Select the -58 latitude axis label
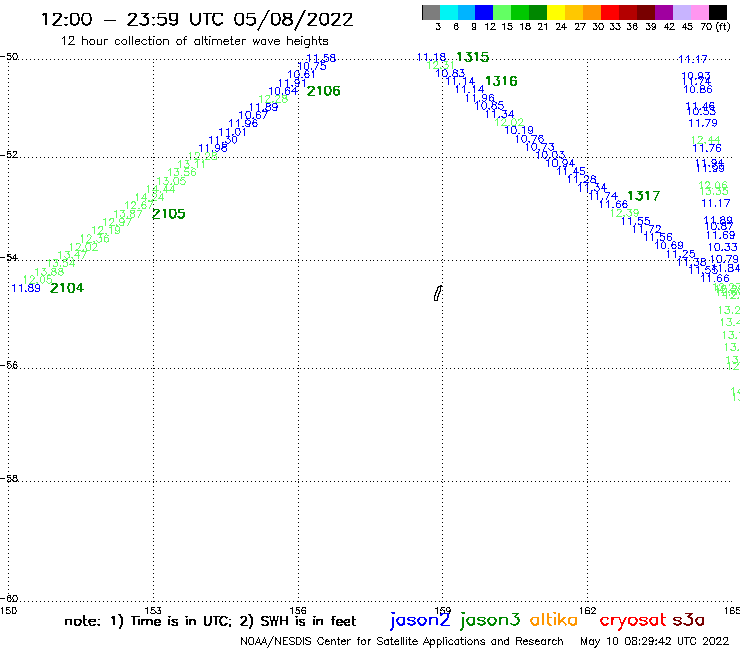 (x=9, y=478)
